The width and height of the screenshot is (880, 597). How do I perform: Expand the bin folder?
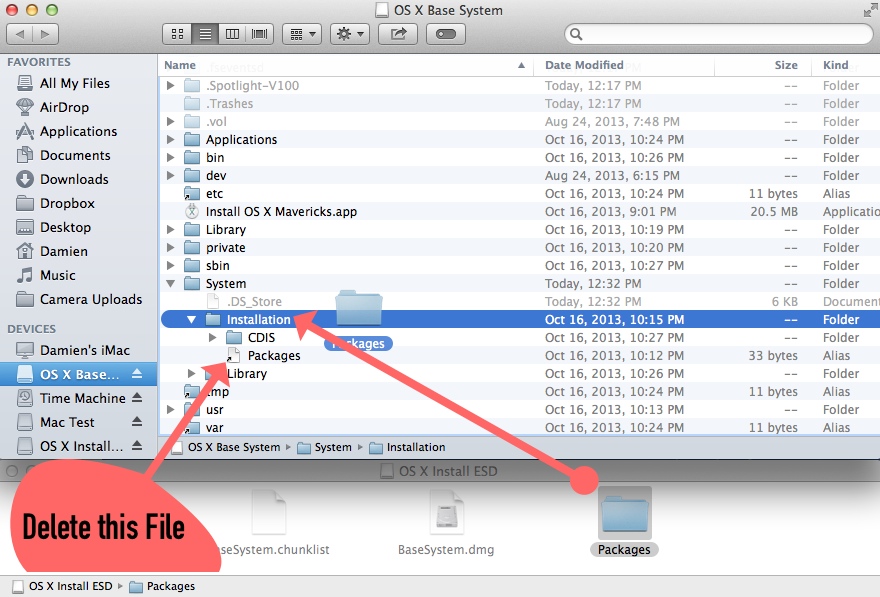click(171, 157)
